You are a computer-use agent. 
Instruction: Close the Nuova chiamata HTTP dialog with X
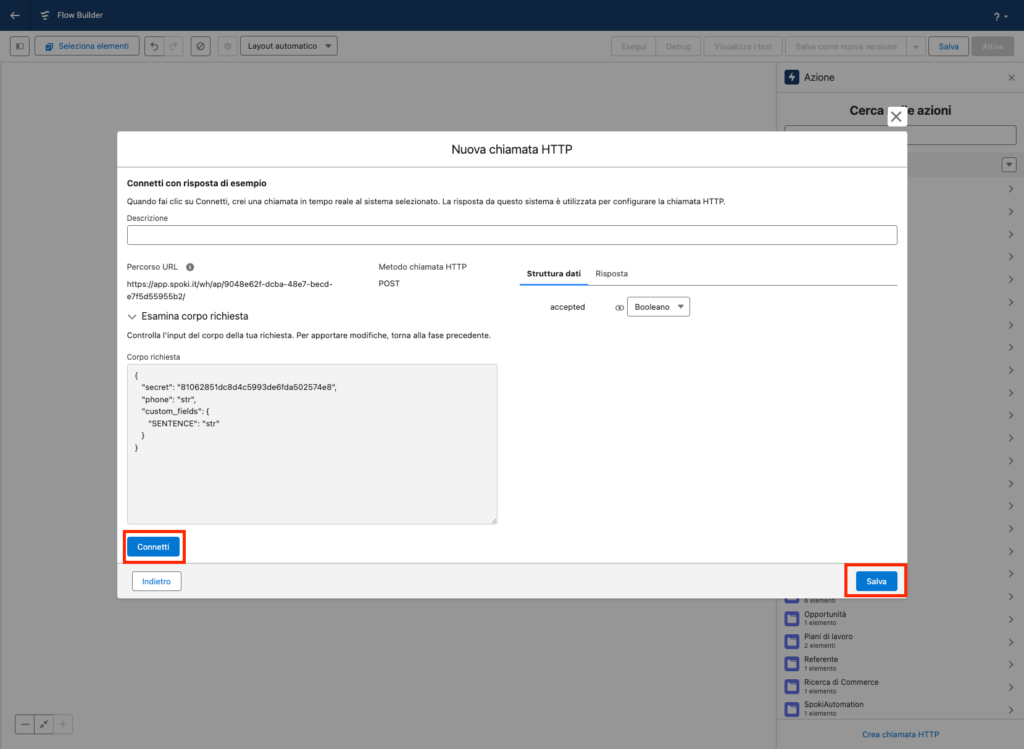(896, 117)
